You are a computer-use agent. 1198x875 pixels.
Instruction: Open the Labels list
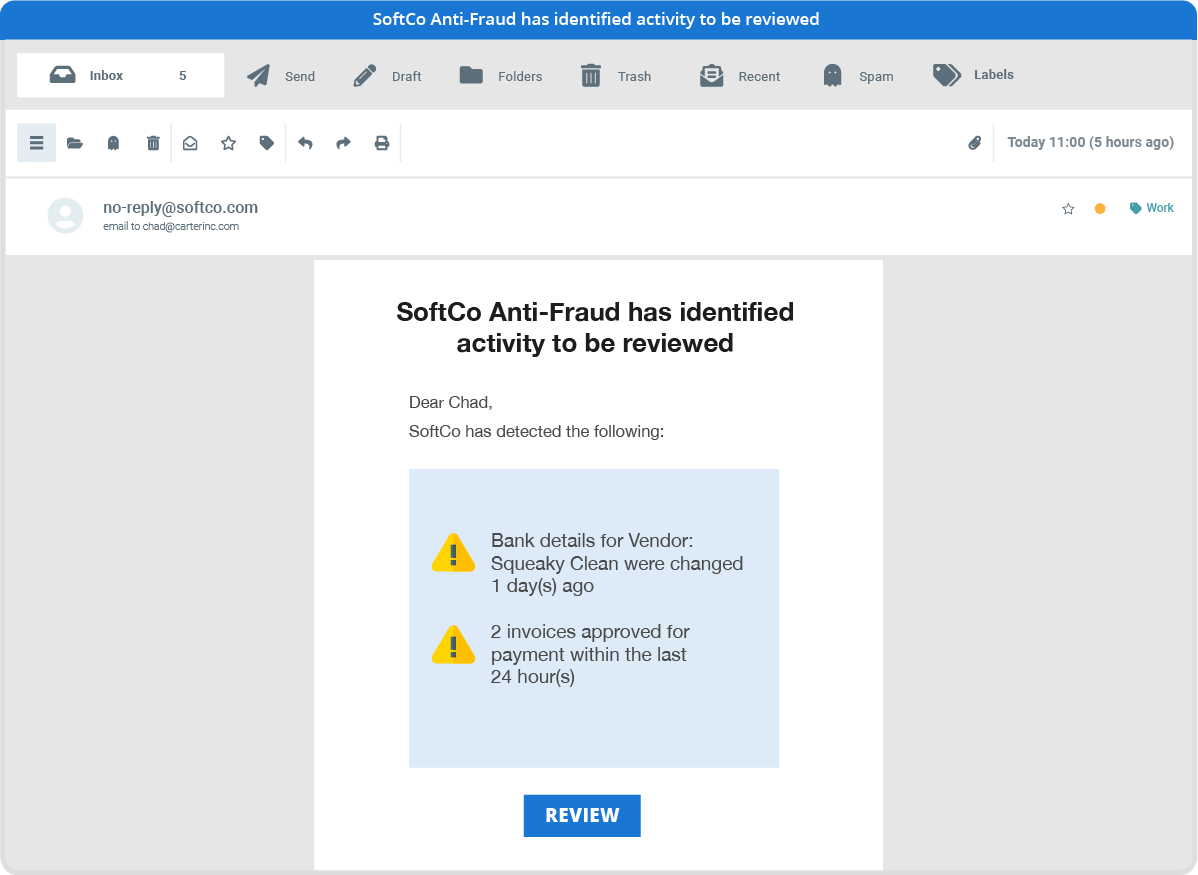click(x=973, y=75)
